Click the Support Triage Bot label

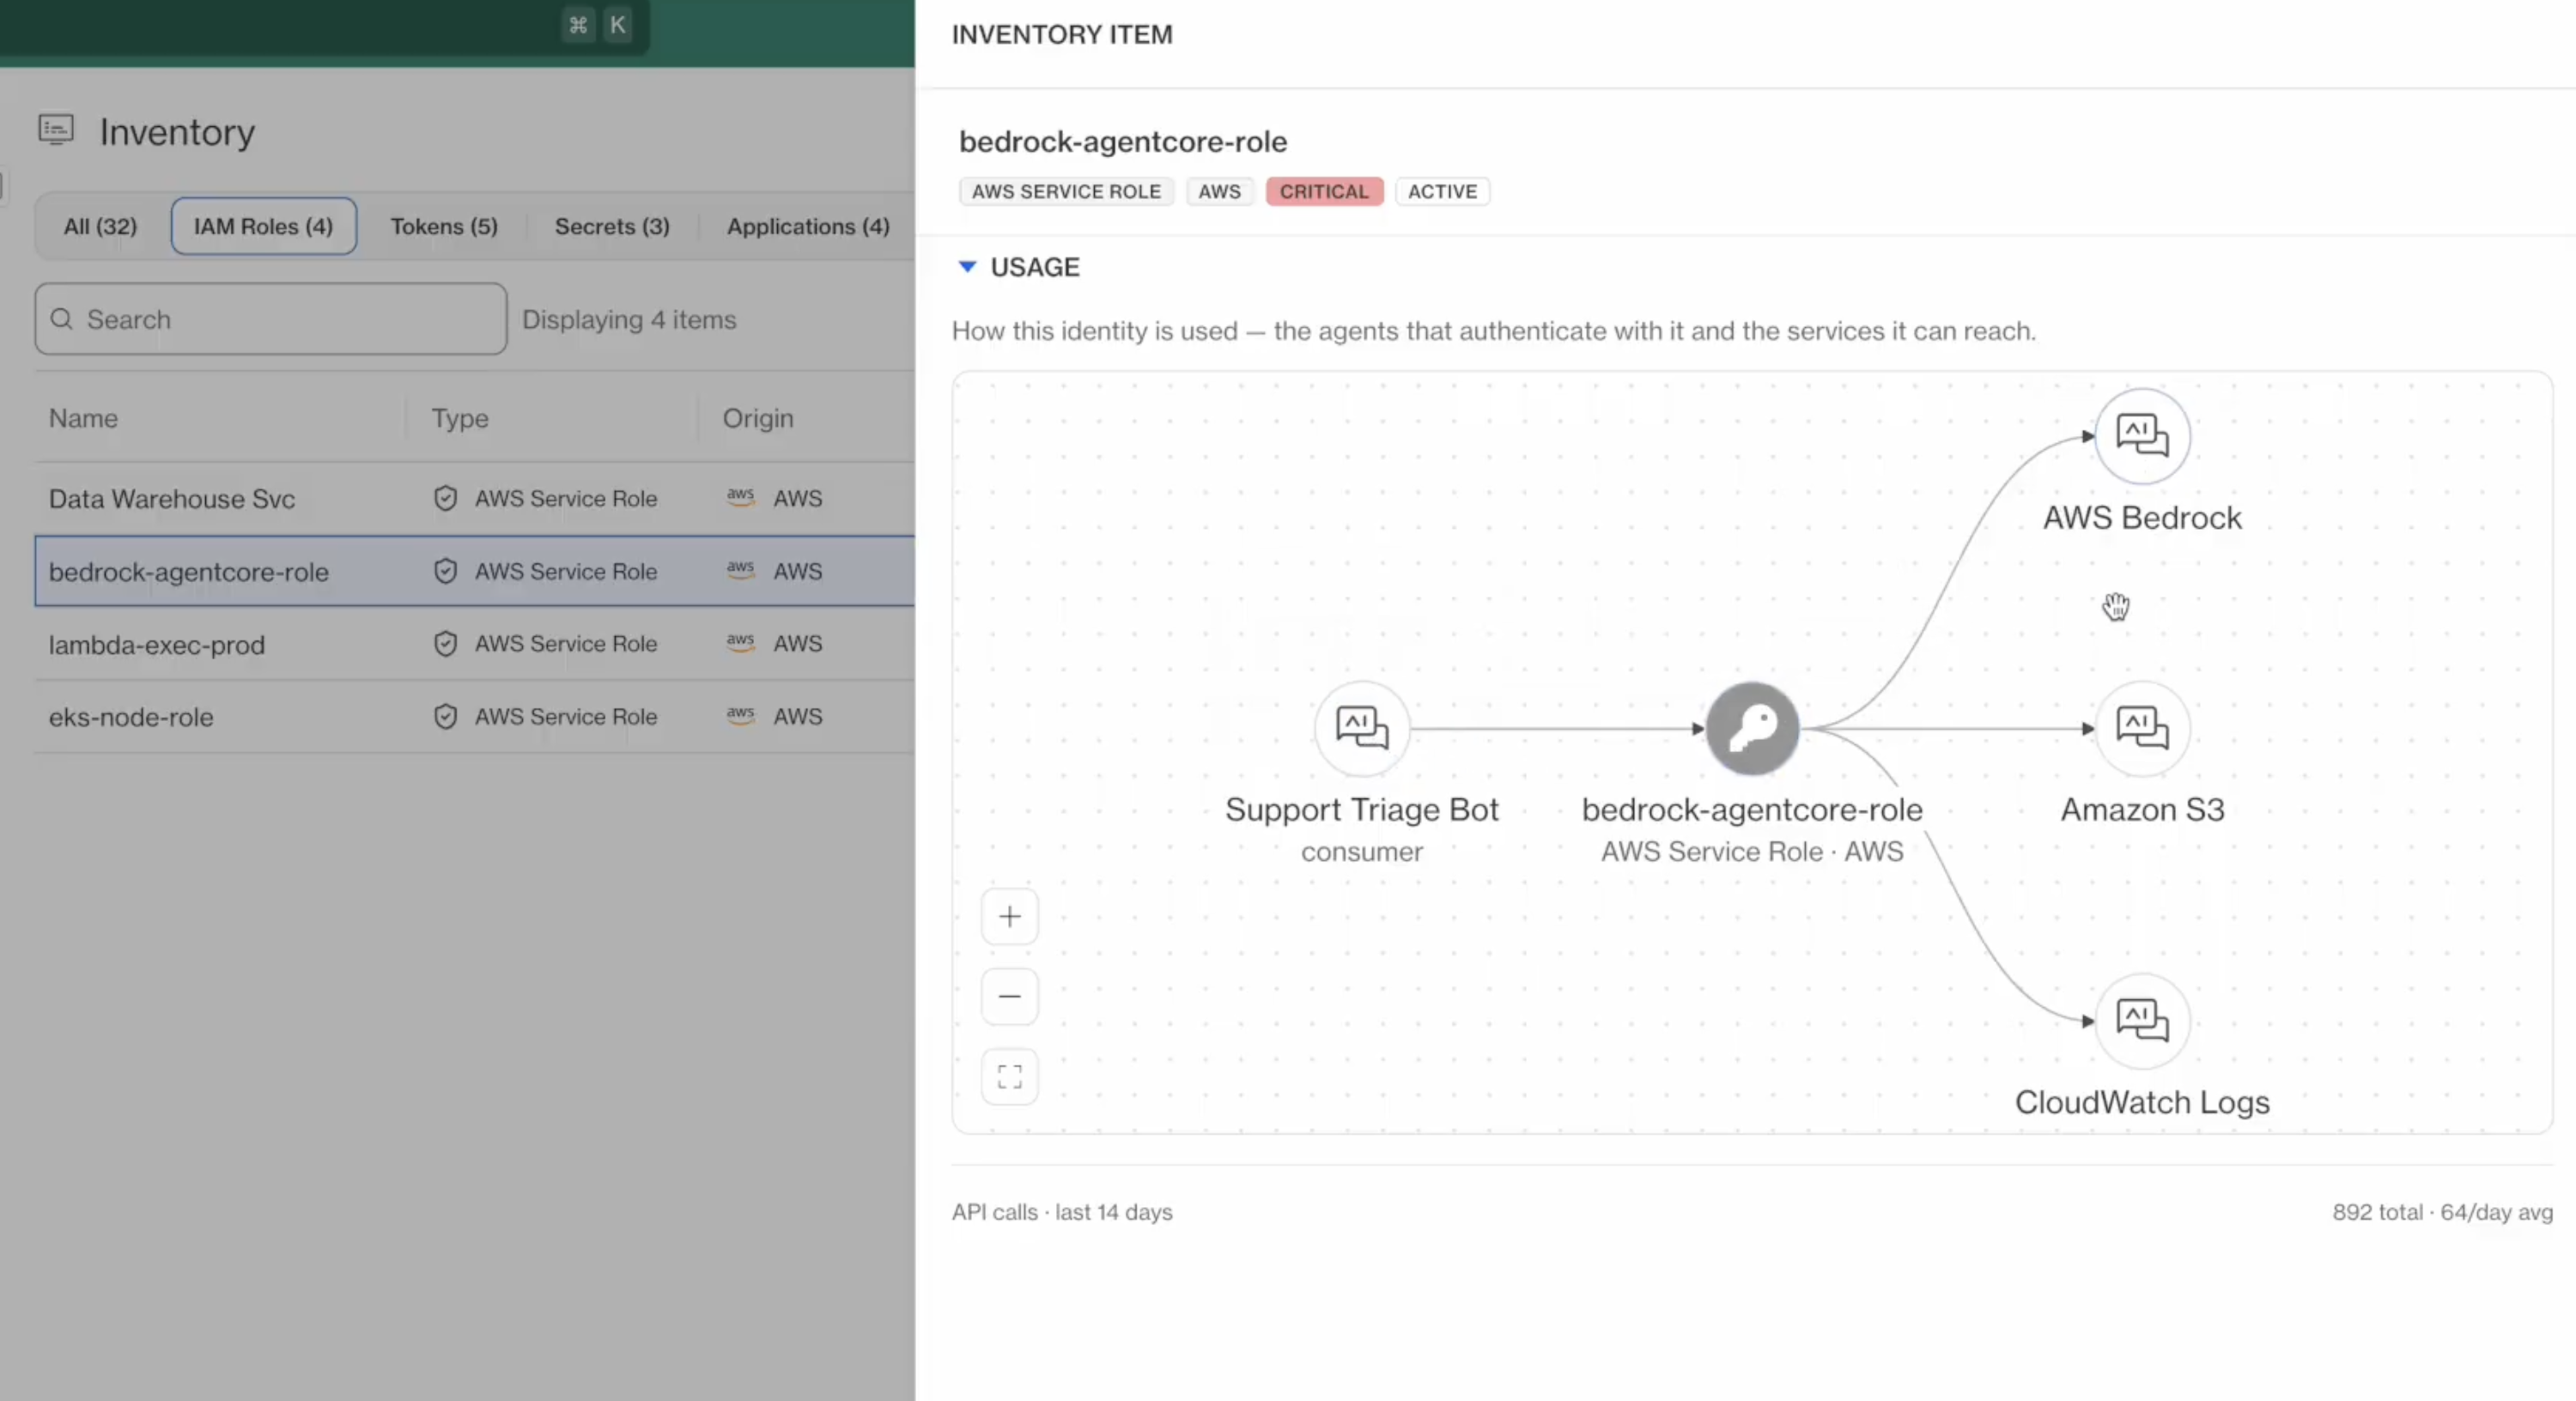(x=1362, y=809)
